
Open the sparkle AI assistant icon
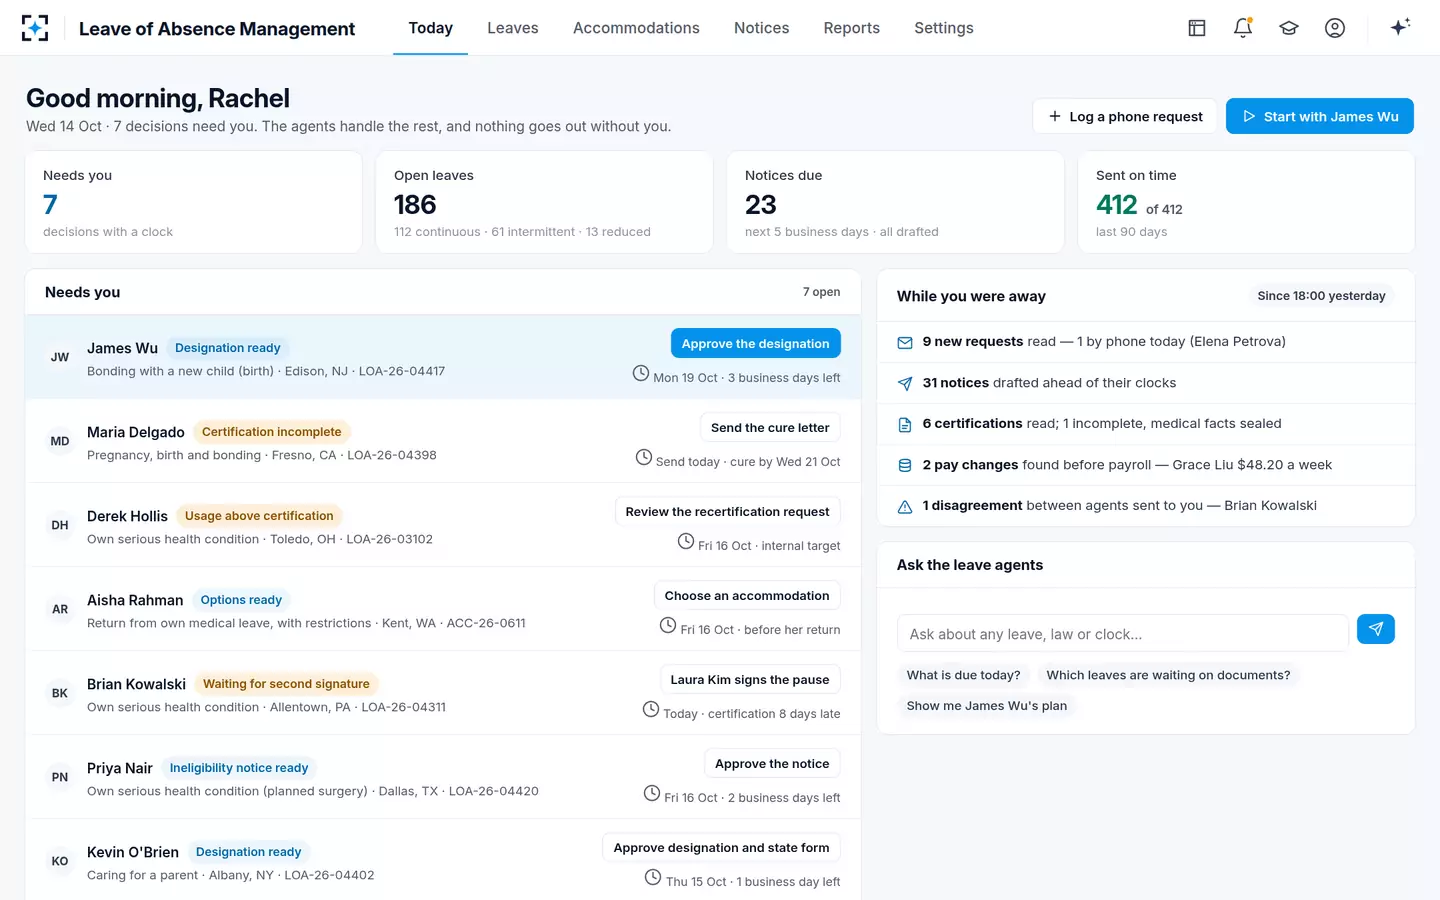[1400, 27]
